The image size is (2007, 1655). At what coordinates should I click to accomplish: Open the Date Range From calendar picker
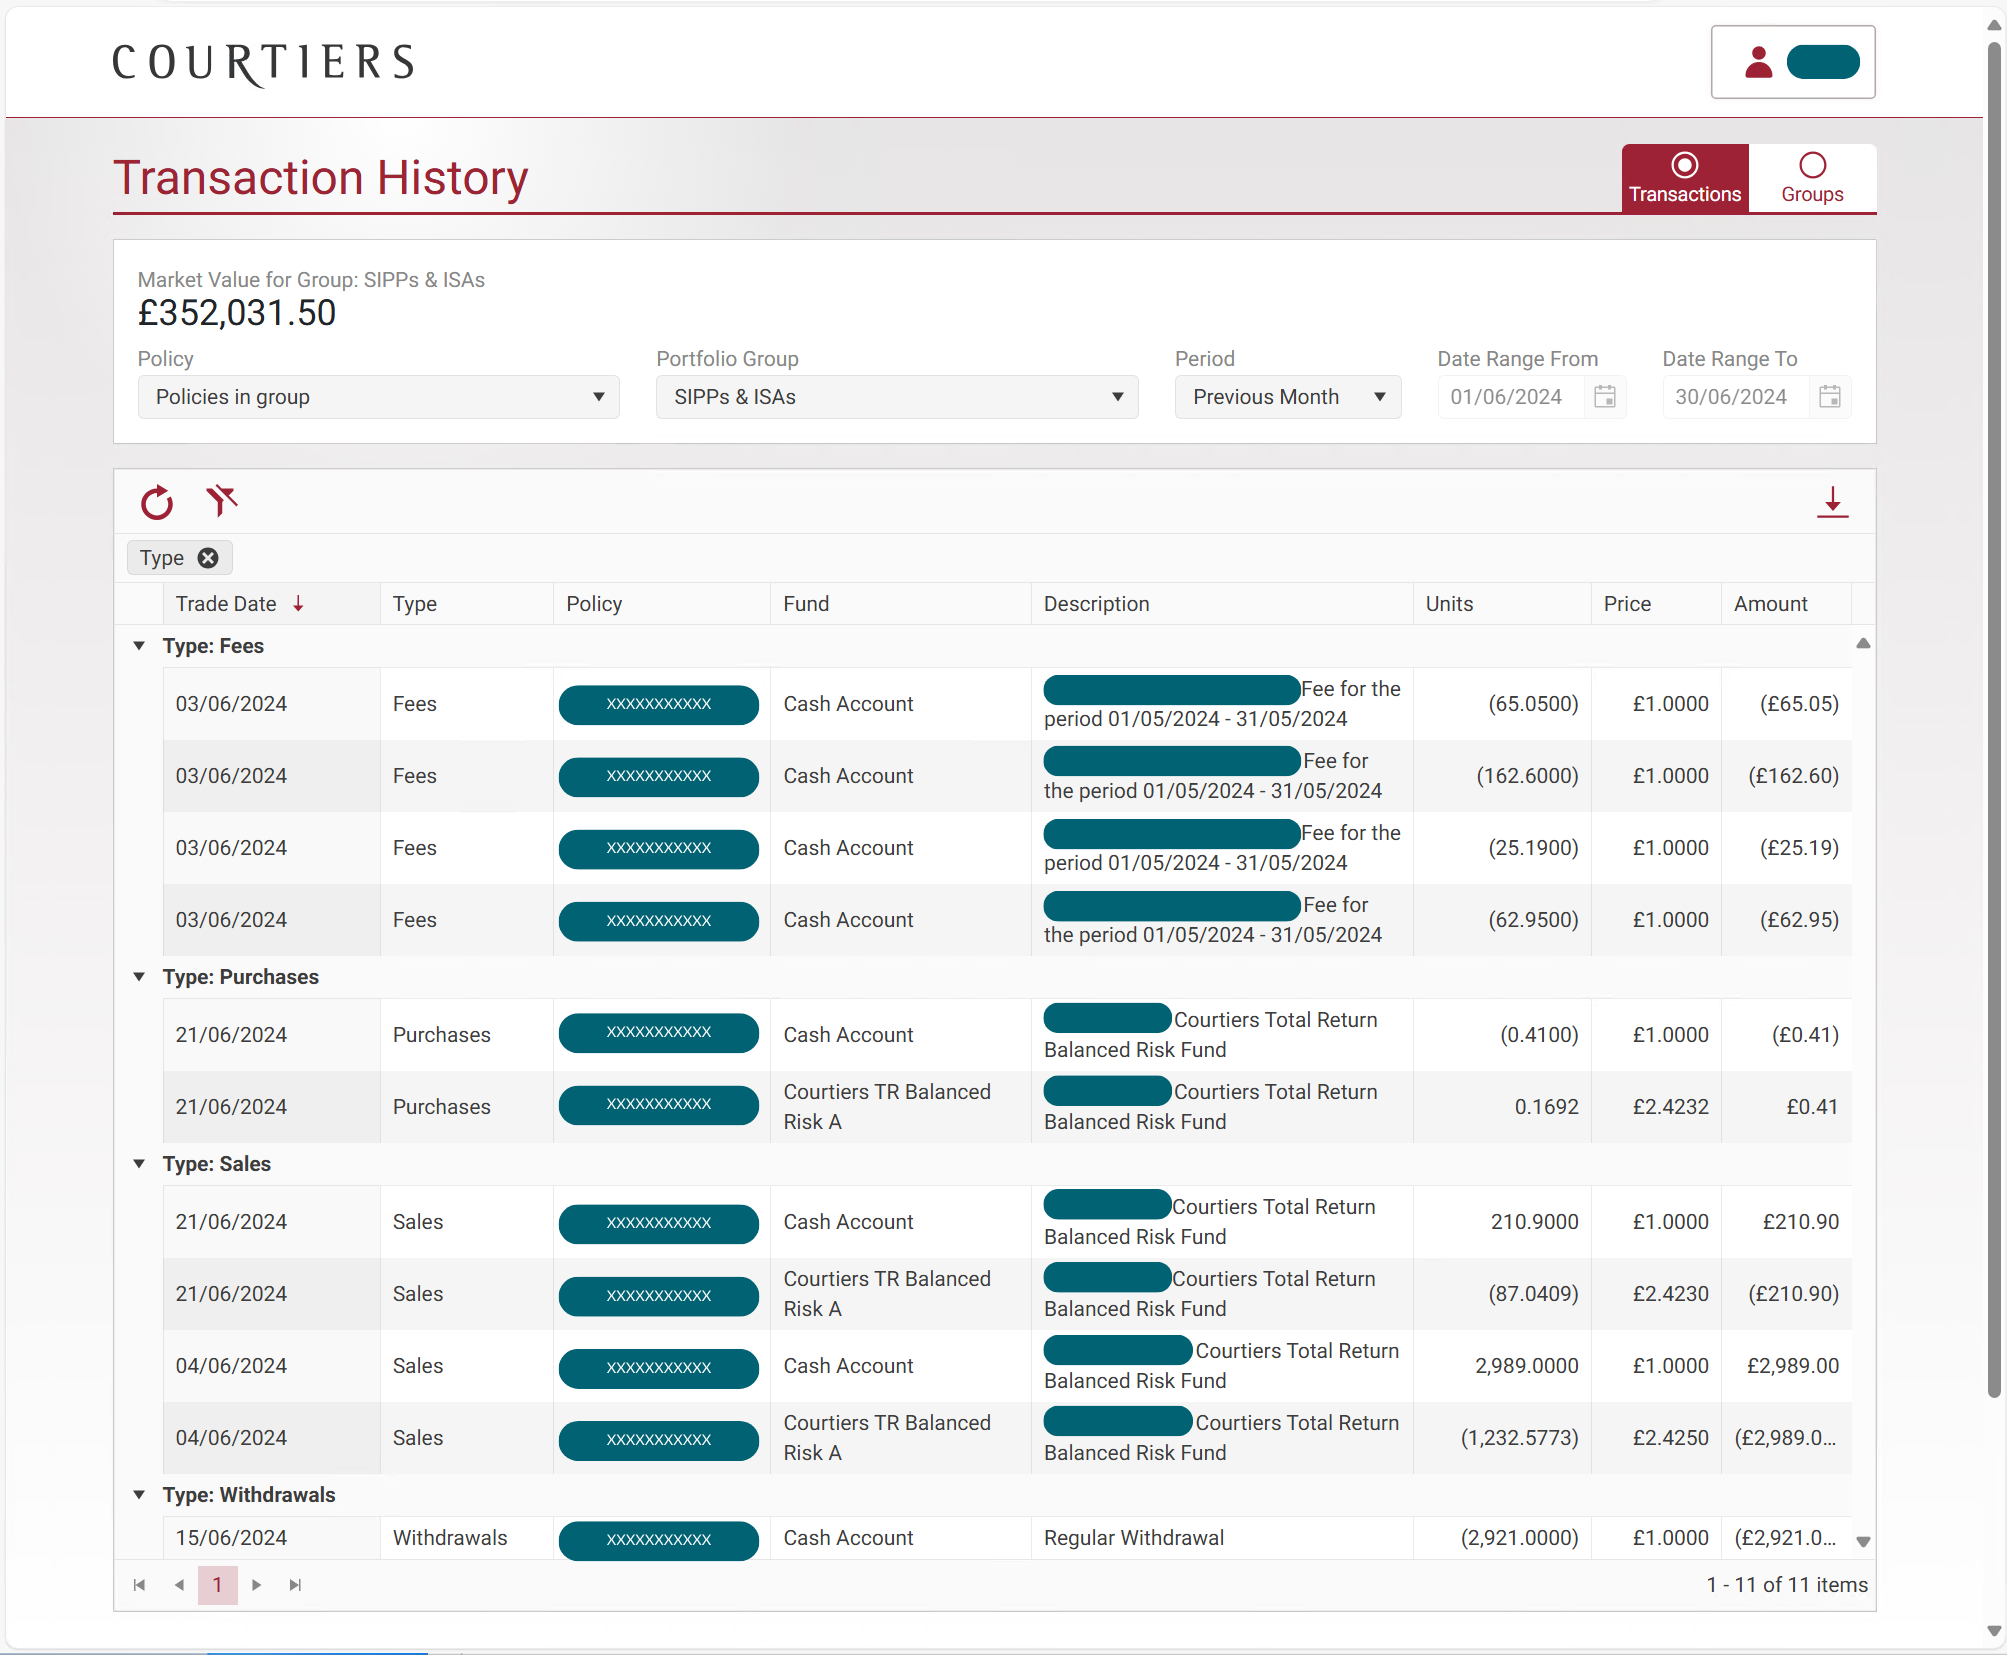click(1605, 397)
